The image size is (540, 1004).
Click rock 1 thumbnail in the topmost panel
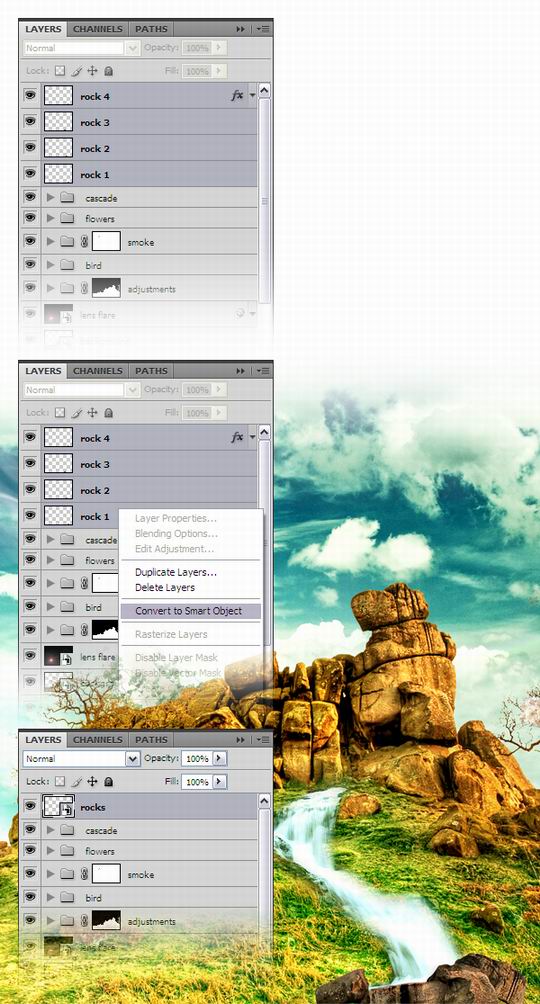pyautogui.click(x=58, y=174)
